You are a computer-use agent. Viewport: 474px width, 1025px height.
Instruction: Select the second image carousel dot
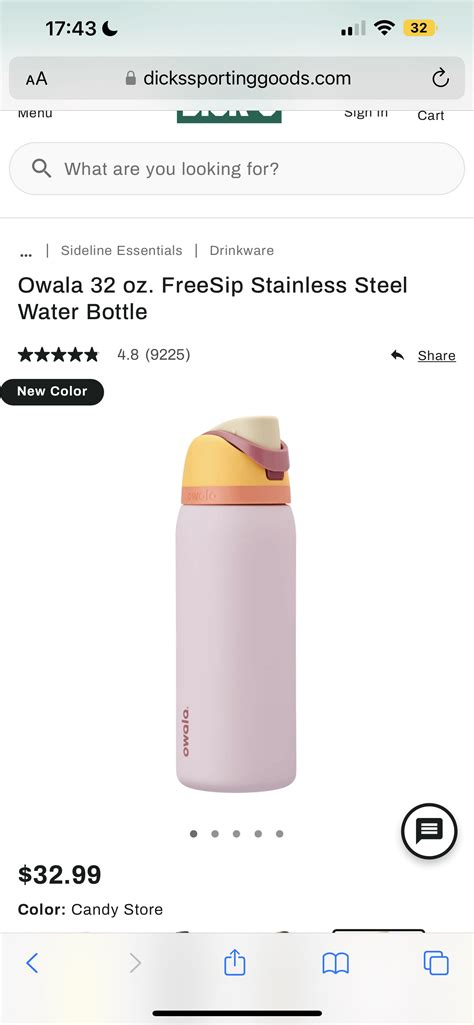(x=215, y=833)
